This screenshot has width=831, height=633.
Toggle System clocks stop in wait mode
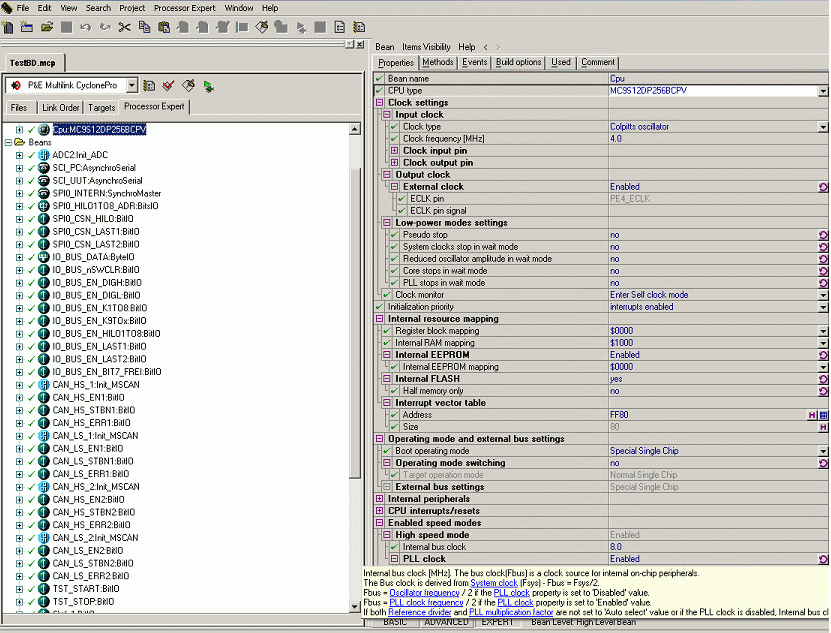click(823, 247)
